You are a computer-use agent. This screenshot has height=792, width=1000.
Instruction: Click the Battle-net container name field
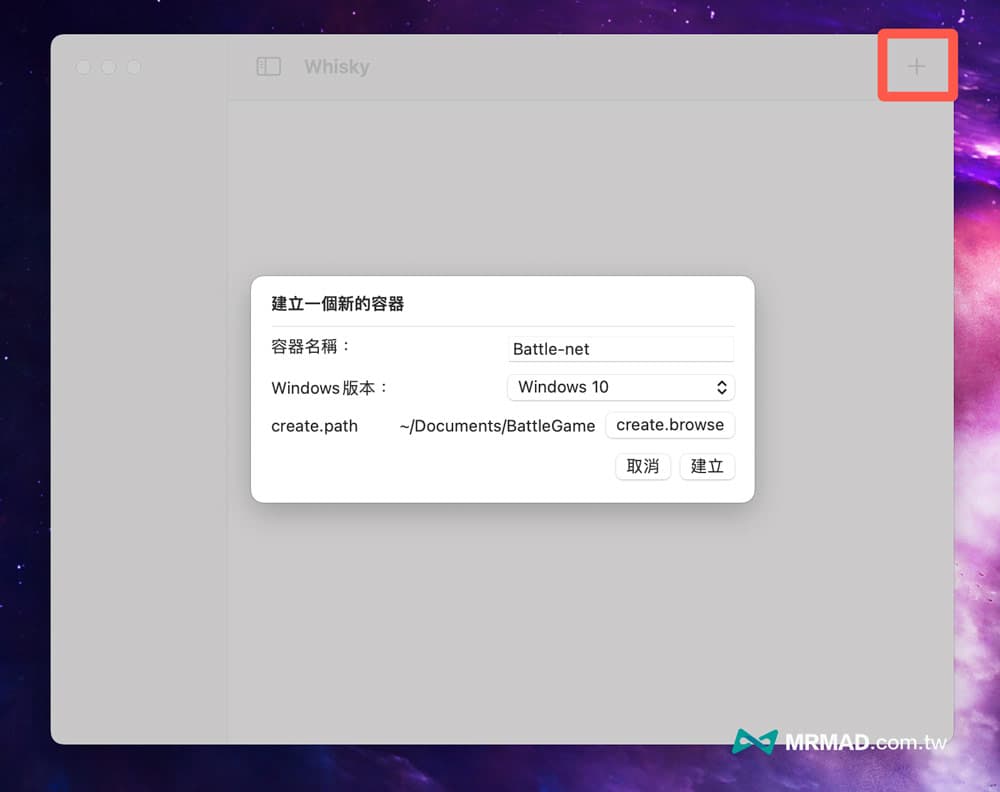(x=620, y=349)
